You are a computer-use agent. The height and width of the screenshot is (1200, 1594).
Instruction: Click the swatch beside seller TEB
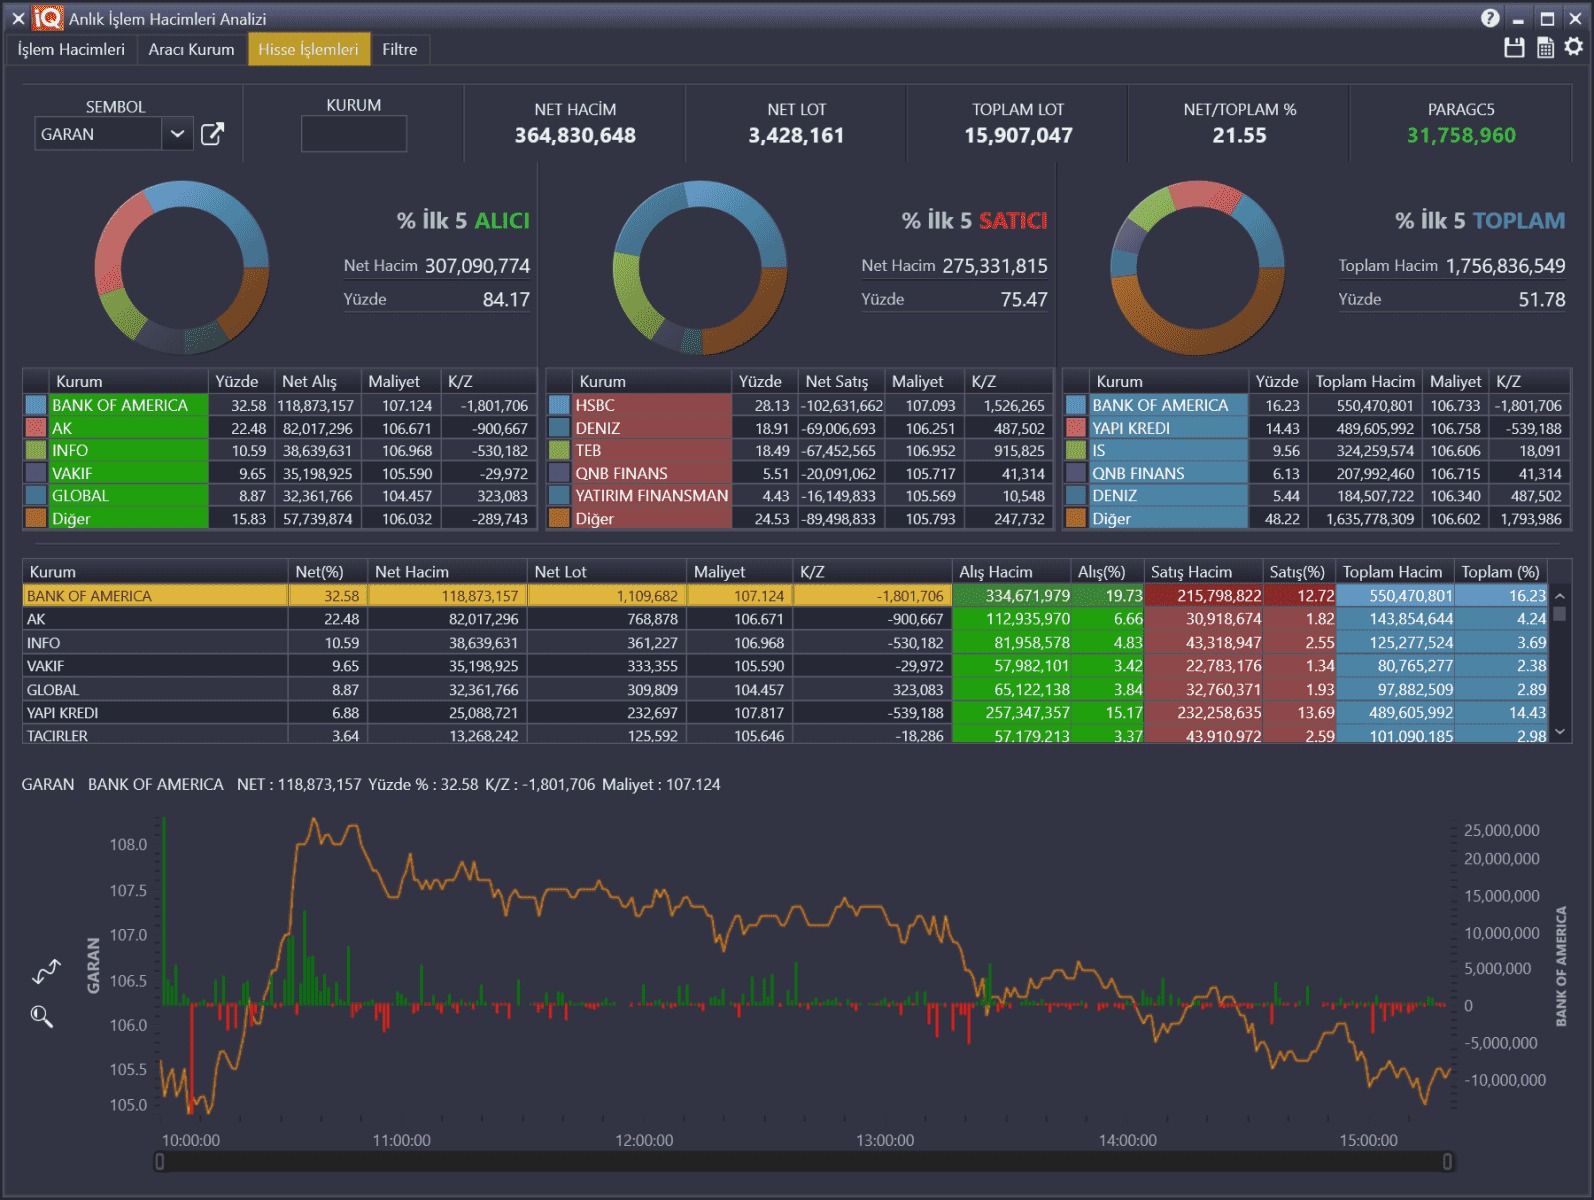[x=559, y=451]
